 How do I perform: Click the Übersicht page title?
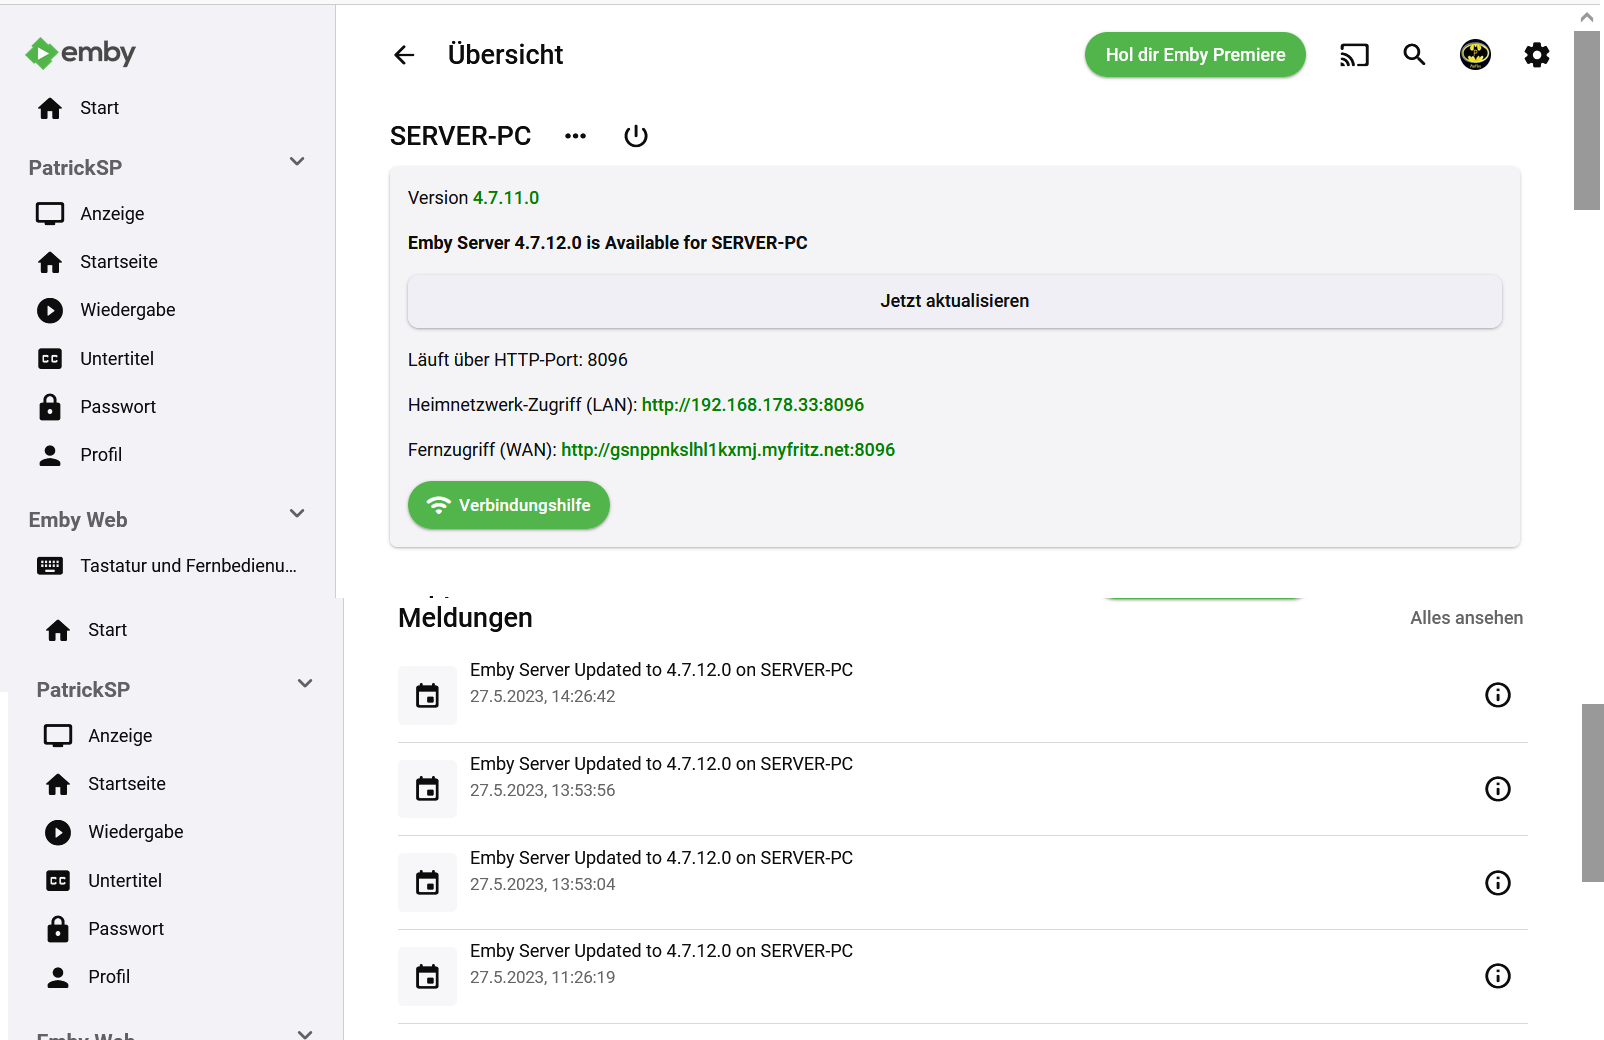(x=506, y=55)
